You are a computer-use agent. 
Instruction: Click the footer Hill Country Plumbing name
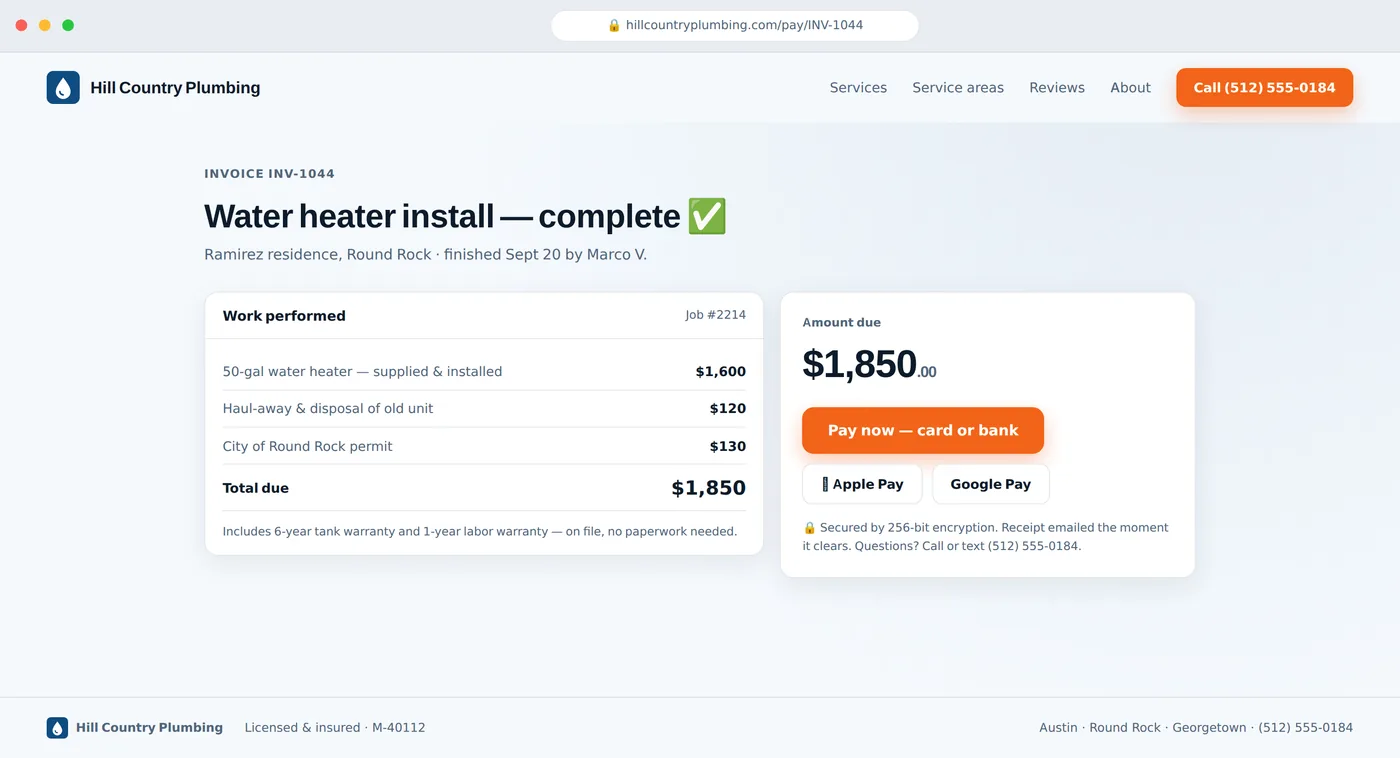coord(149,728)
